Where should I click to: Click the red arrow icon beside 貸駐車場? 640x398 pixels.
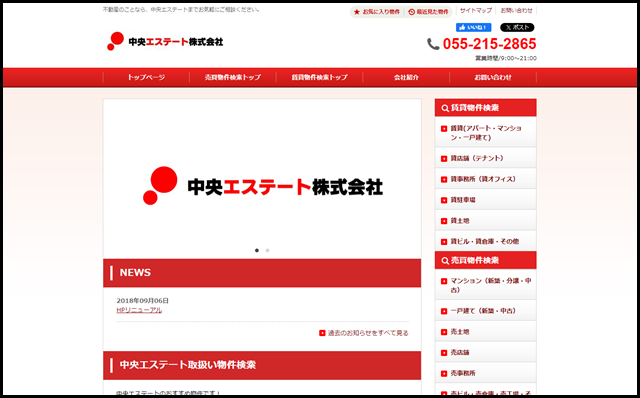click(x=444, y=200)
